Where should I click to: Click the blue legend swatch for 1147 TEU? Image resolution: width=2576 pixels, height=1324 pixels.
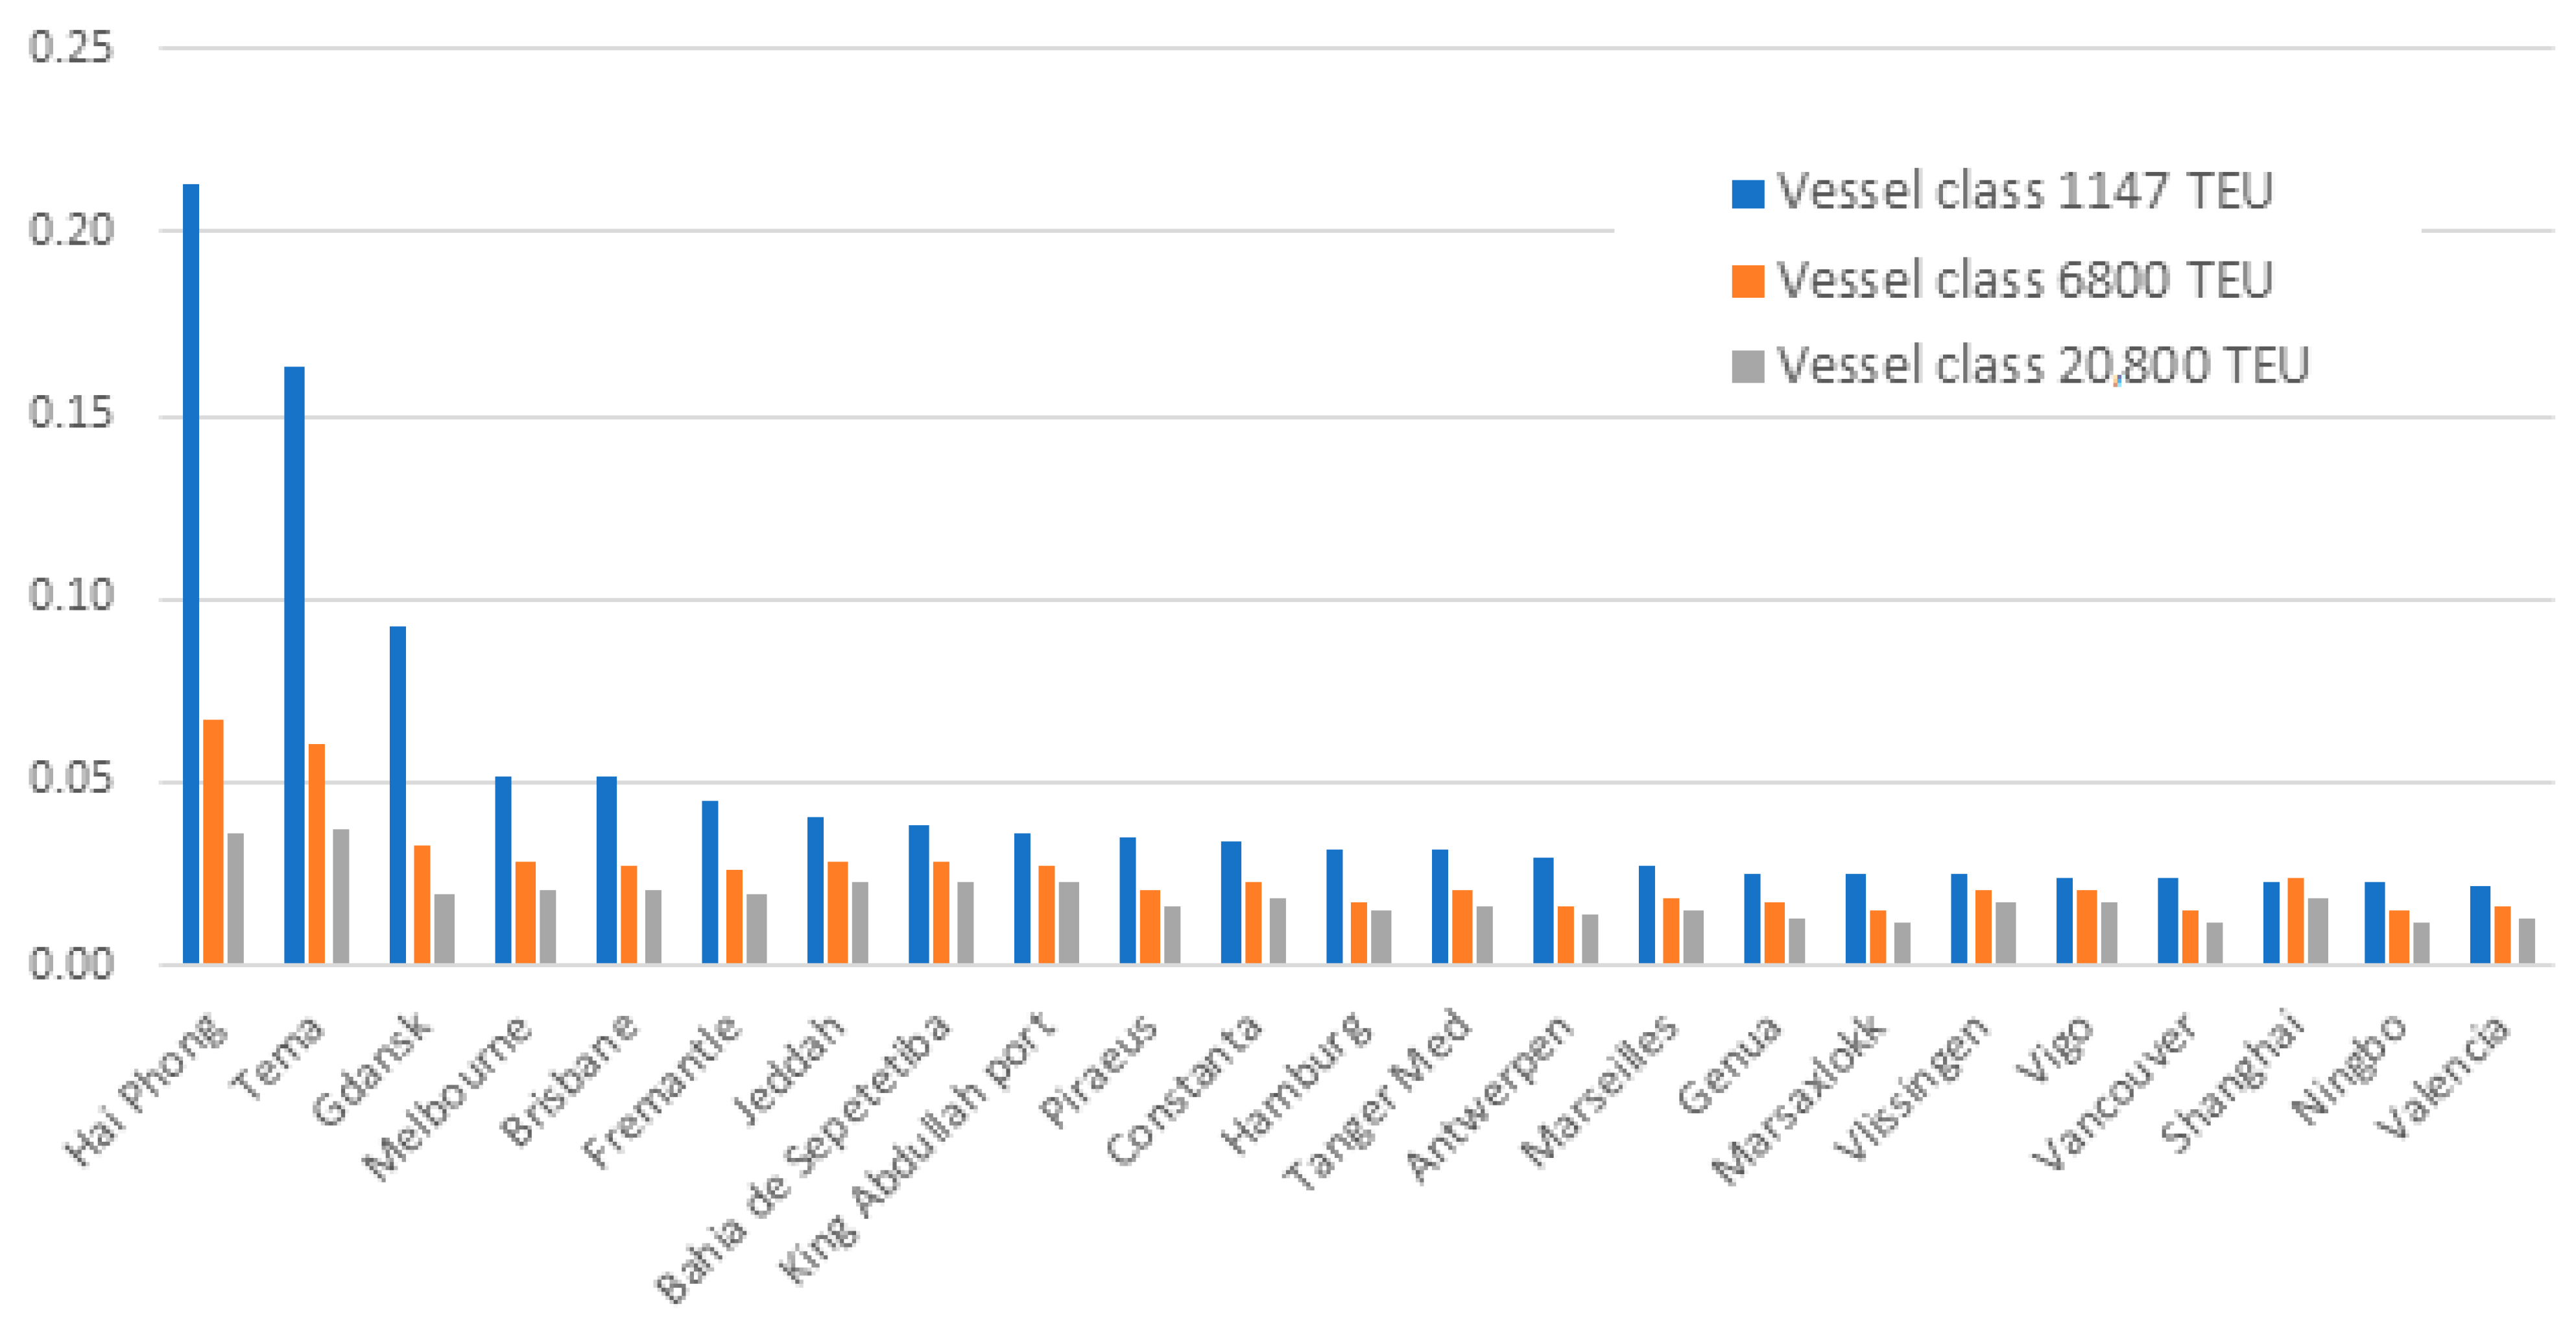pyautogui.click(x=1747, y=193)
